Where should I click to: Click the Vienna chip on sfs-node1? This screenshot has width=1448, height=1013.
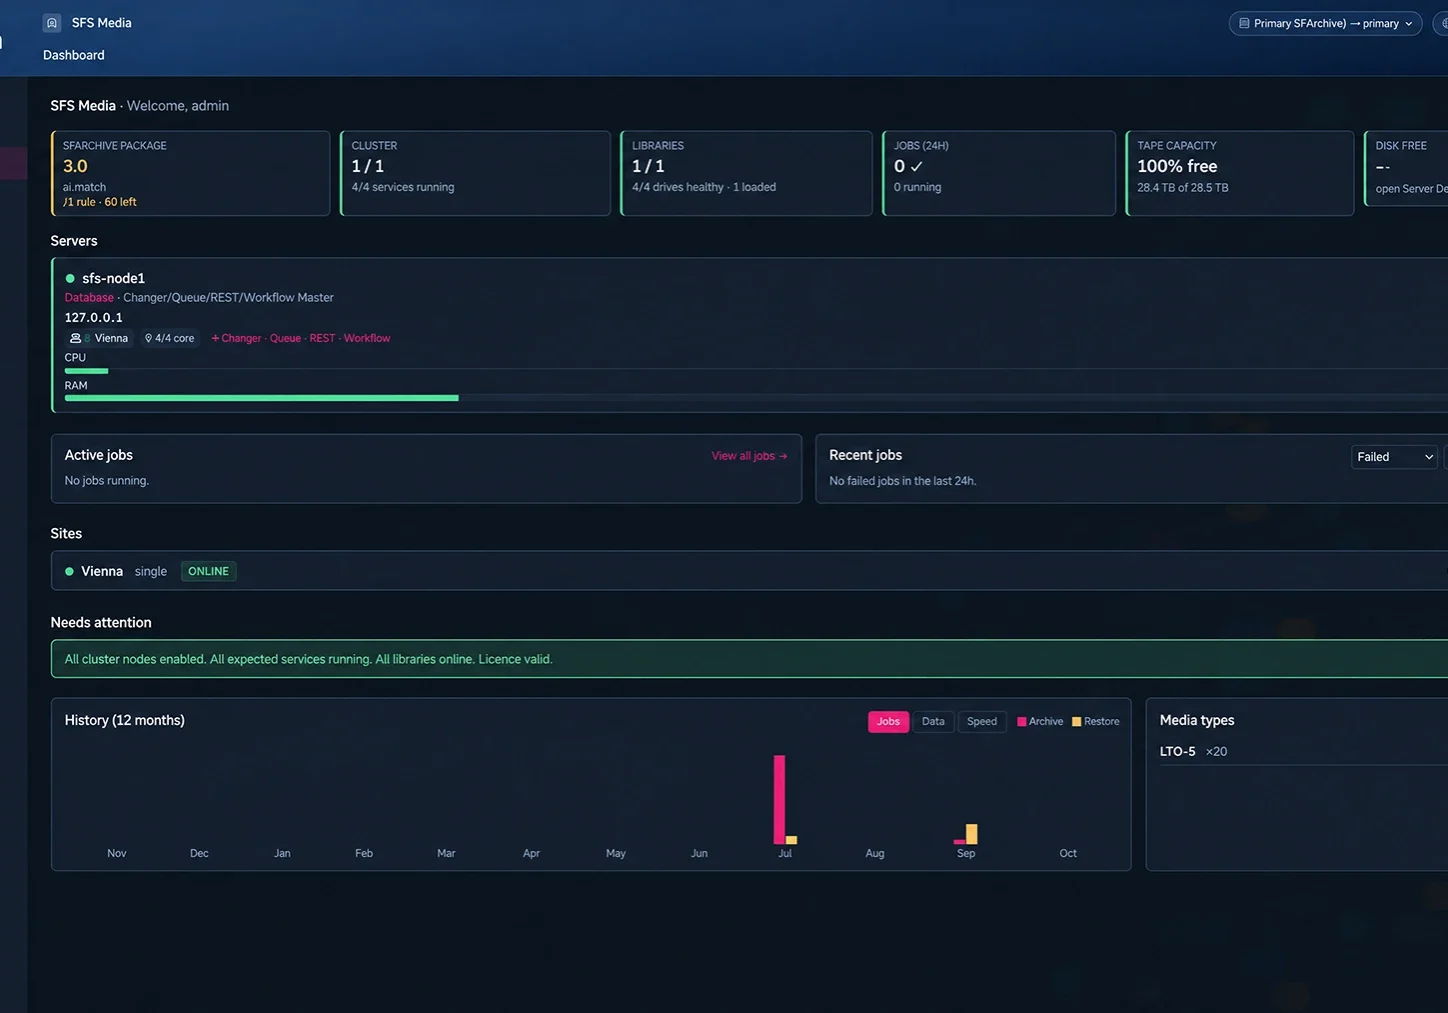(x=99, y=338)
